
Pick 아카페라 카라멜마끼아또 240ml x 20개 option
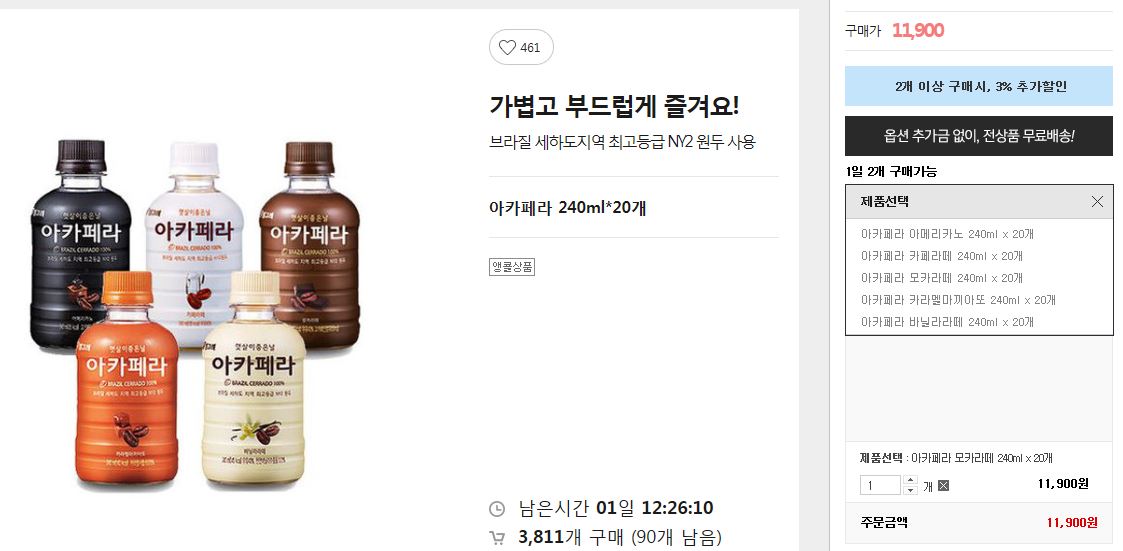(x=958, y=300)
